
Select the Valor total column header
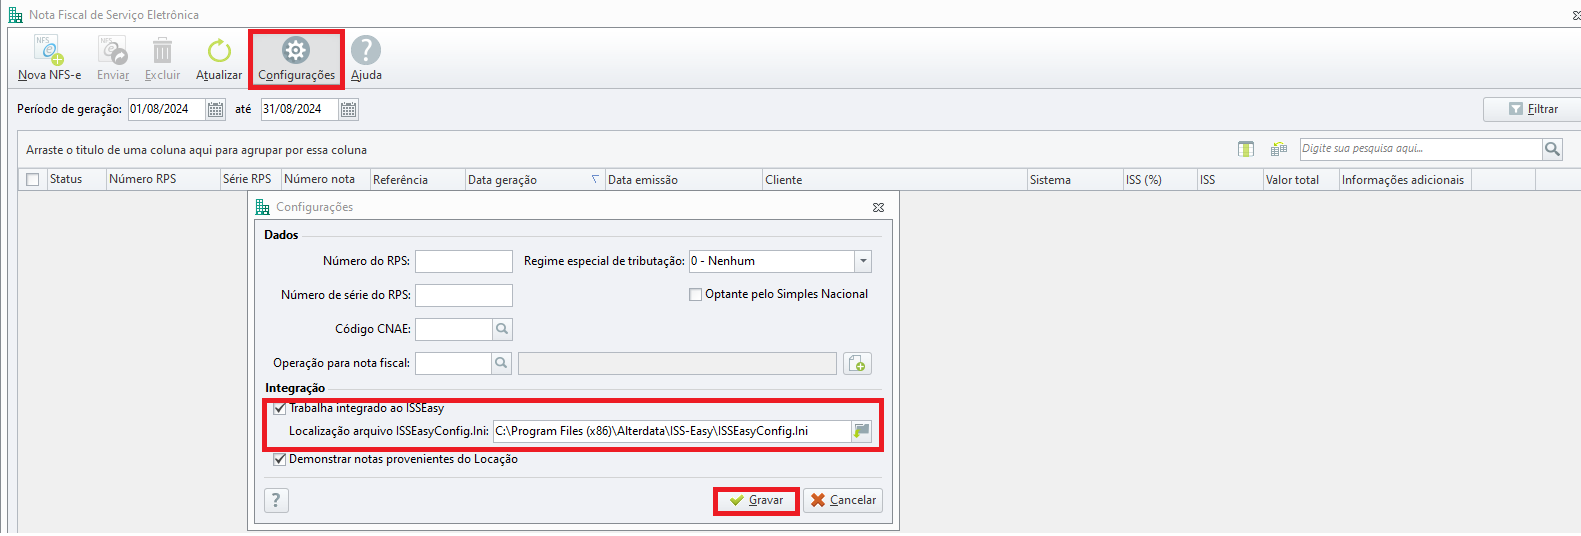tap(1301, 180)
